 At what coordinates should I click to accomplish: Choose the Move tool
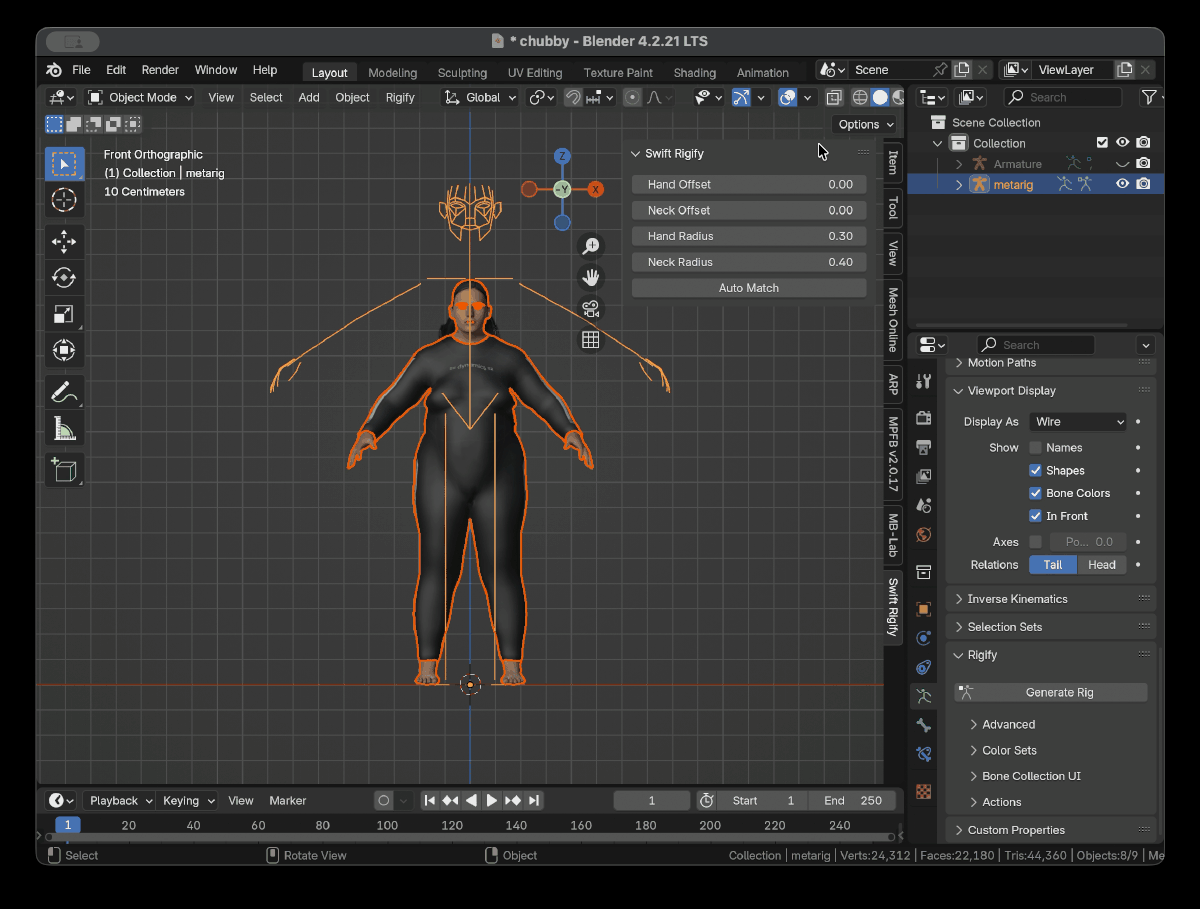64,241
